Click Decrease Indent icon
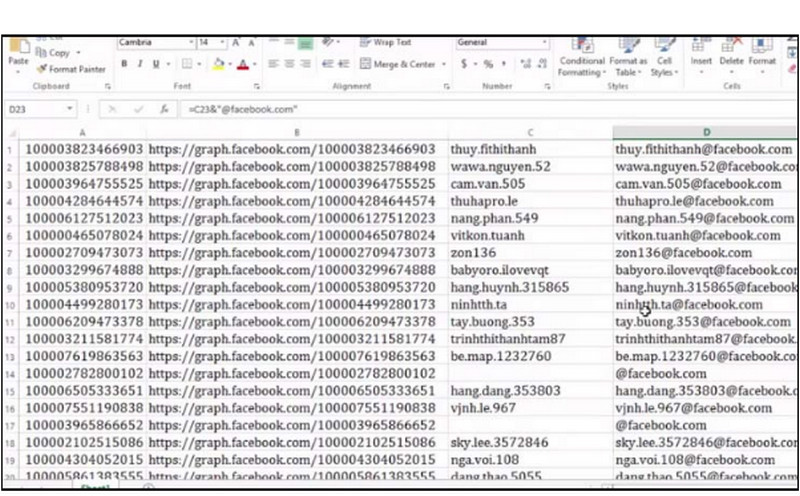This screenshot has width=800, height=496. (x=328, y=64)
